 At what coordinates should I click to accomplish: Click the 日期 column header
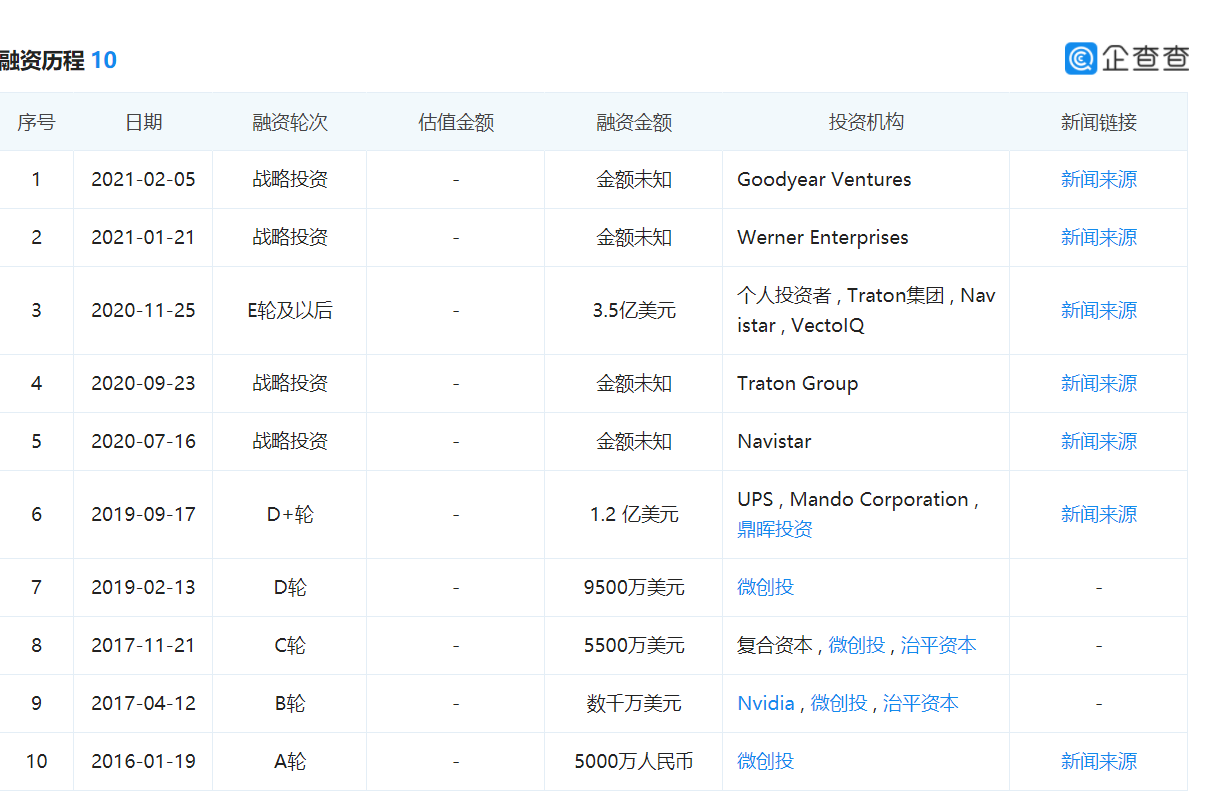(x=143, y=122)
